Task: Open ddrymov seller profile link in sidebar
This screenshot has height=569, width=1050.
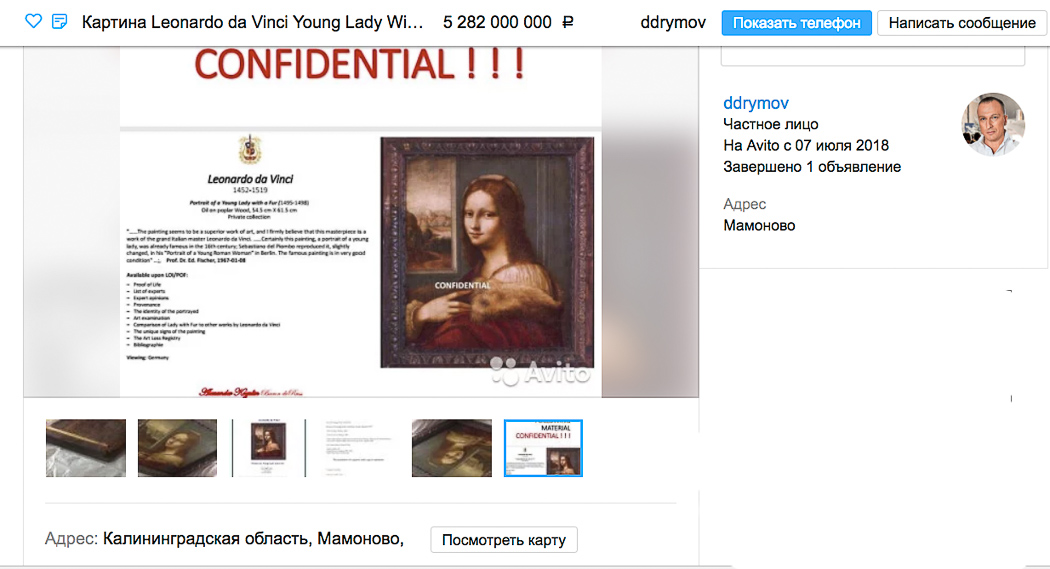Action: (x=755, y=102)
